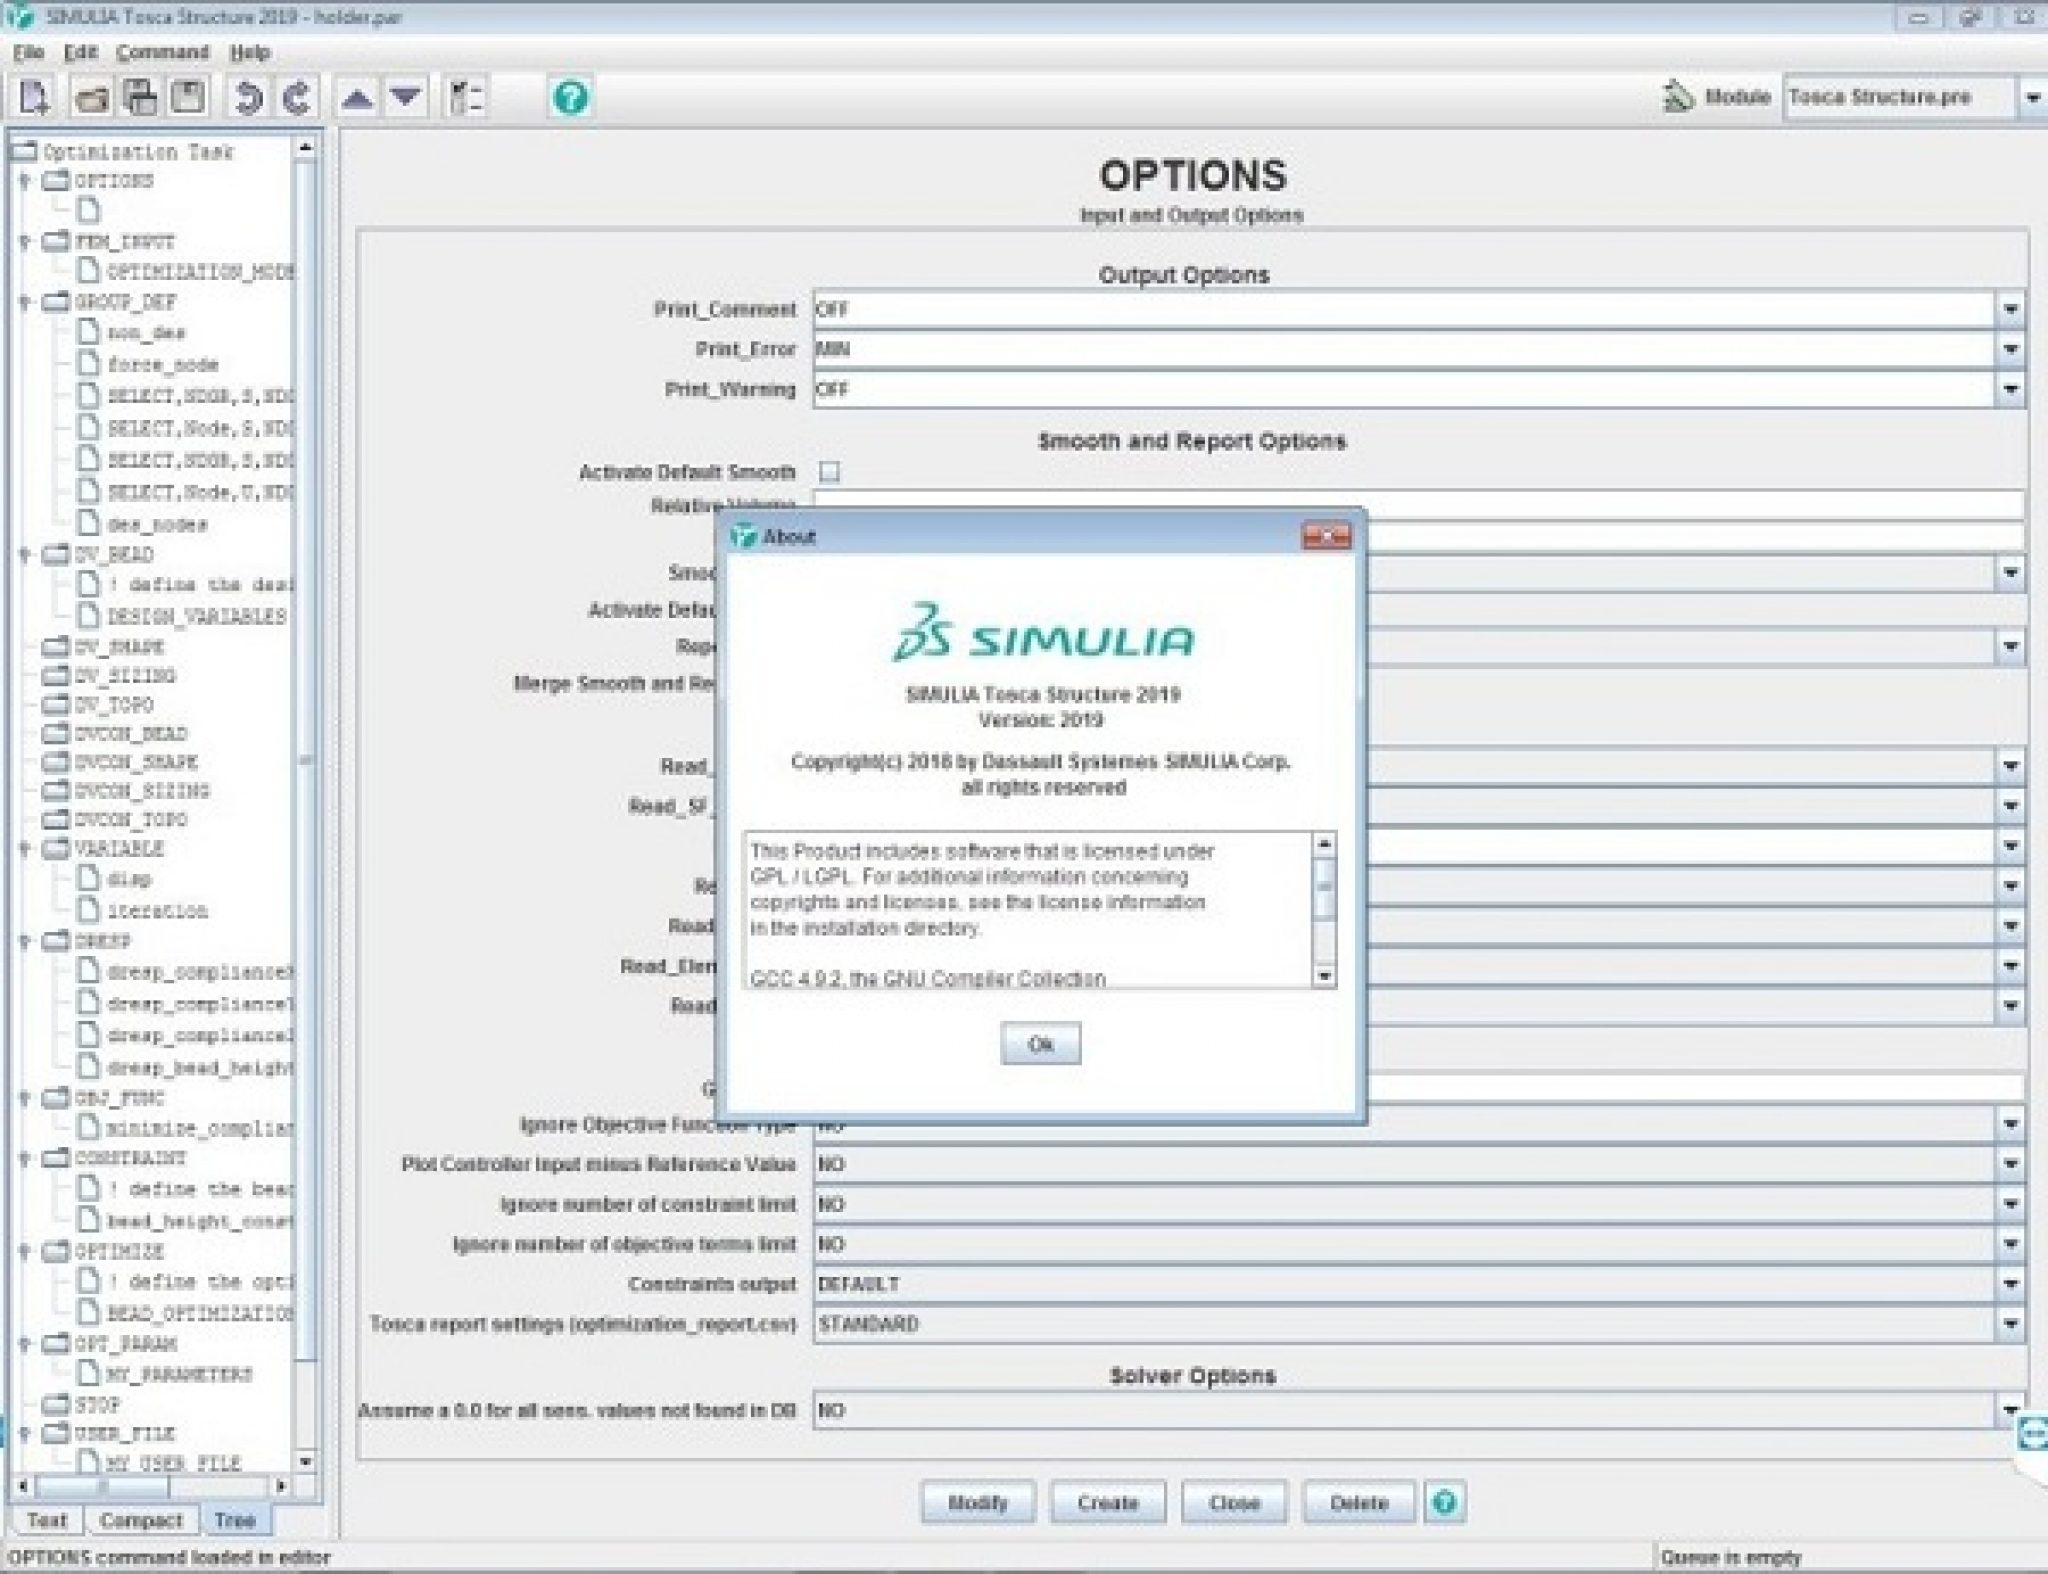
Task: Click the move up triangle icon
Action: [x=357, y=98]
